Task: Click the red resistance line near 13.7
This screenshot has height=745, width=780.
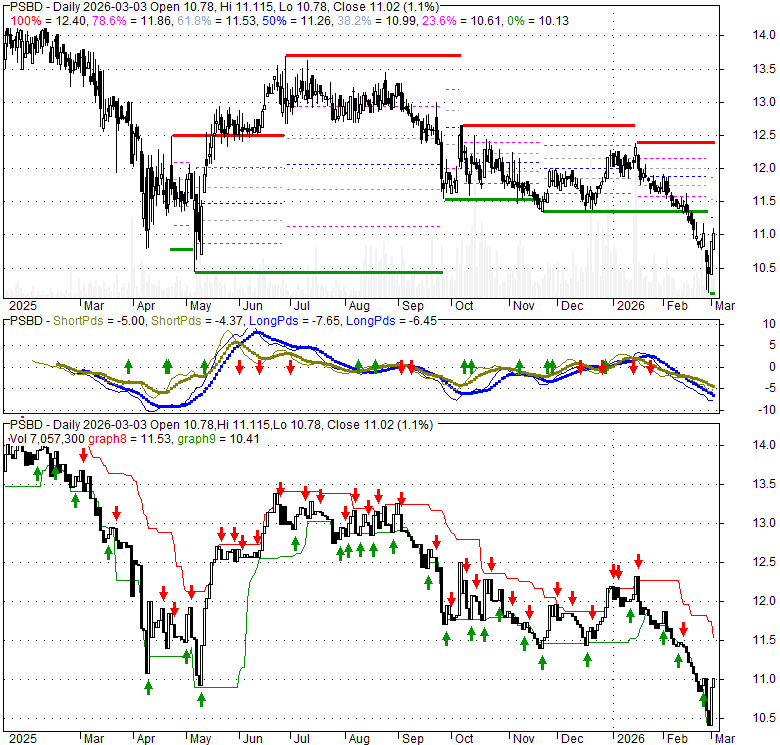Action: pyautogui.click(x=372, y=55)
